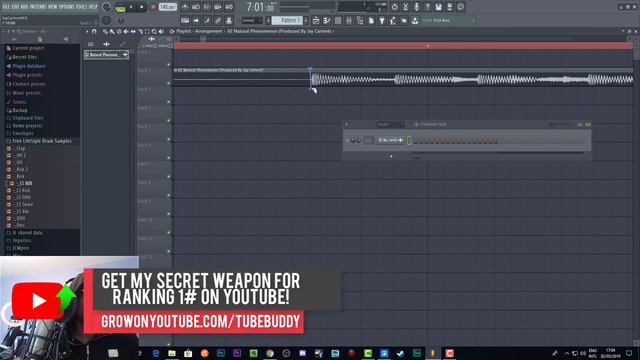Click the render audio export icon
The image size is (640, 360).
[449, 7]
